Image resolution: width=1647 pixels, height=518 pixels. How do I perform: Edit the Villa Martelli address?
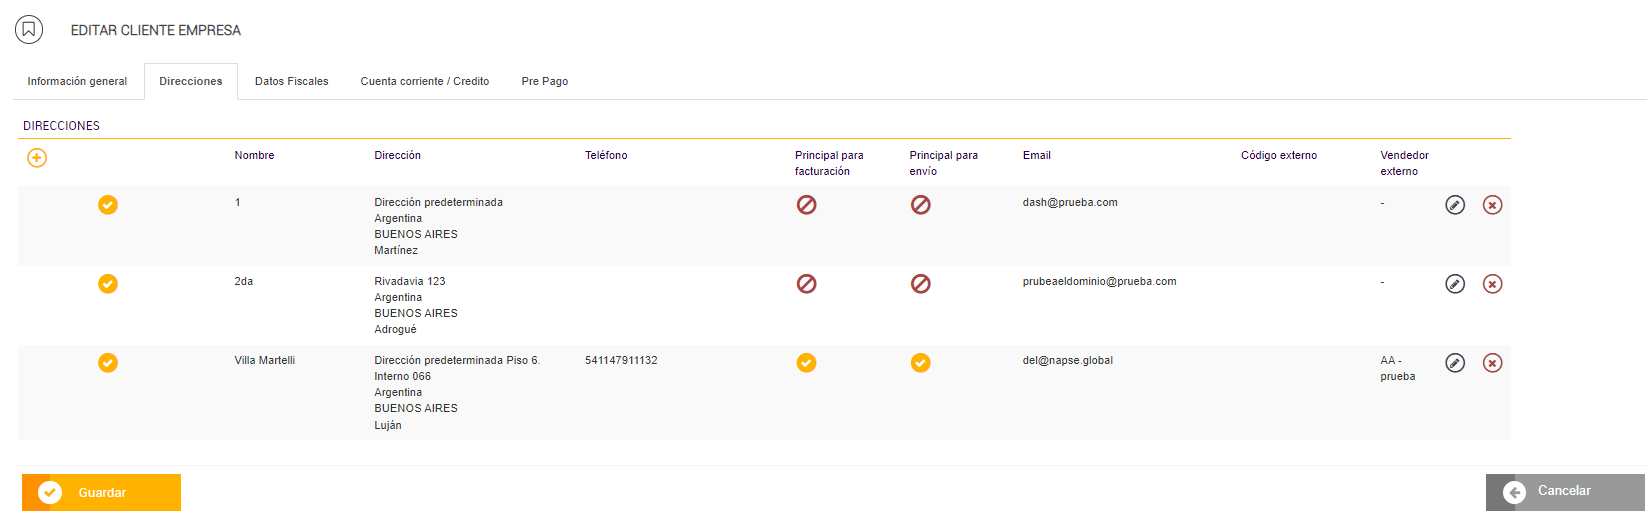[x=1455, y=363]
